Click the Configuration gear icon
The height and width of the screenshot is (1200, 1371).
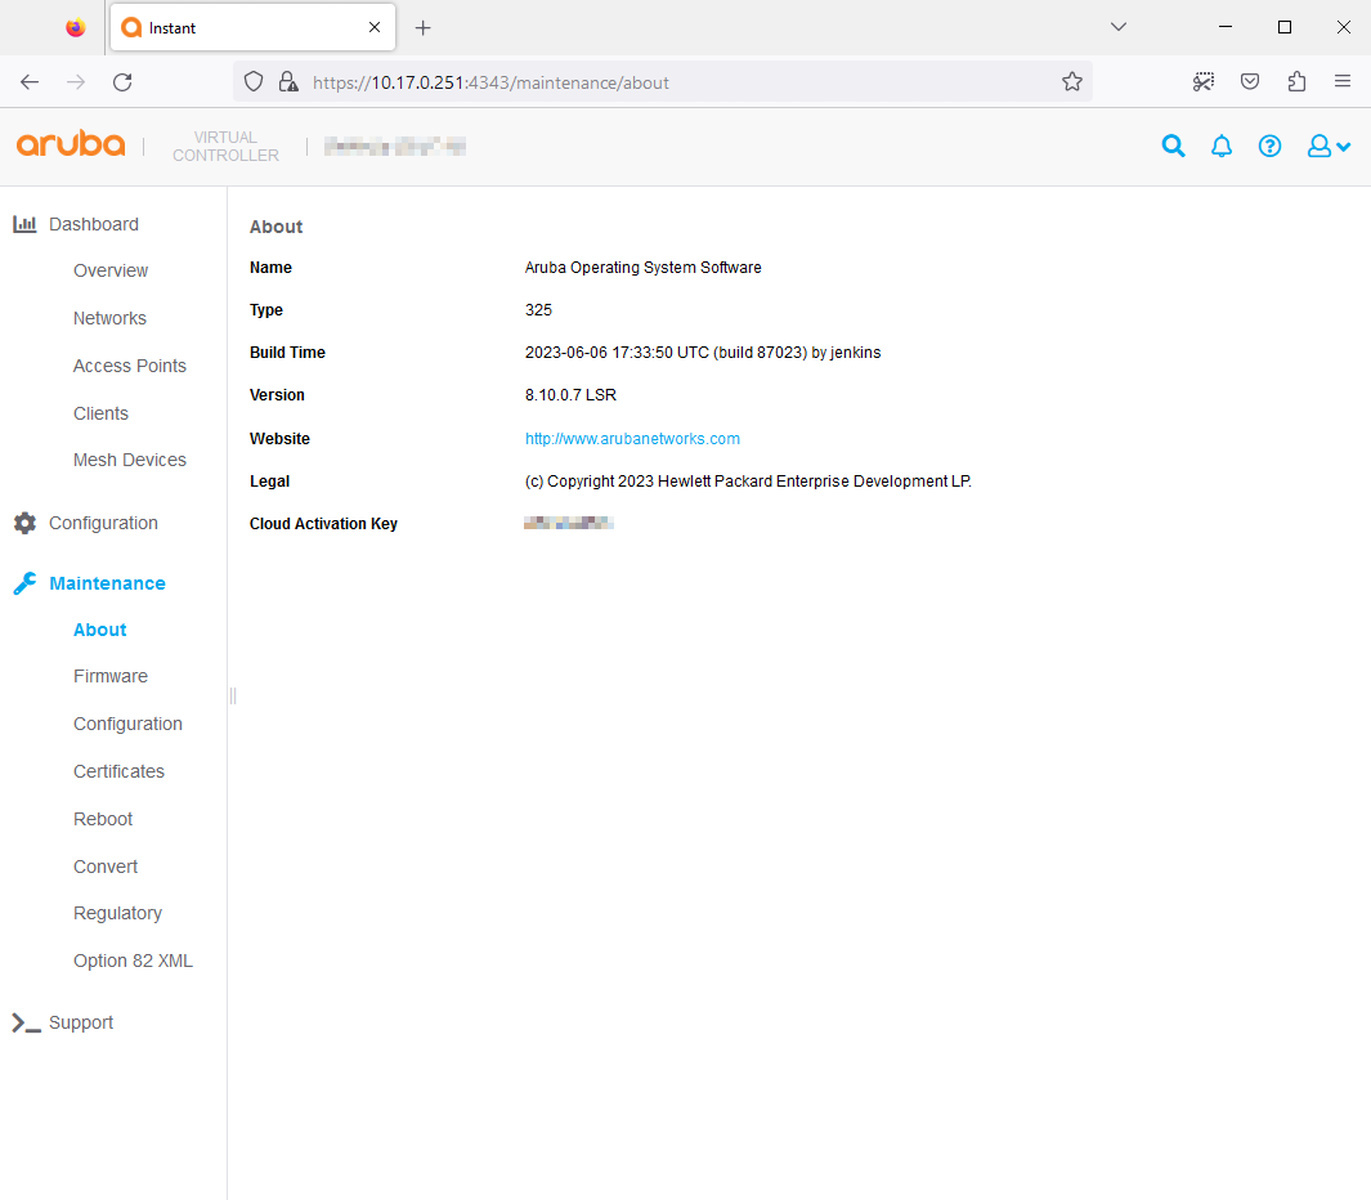pos(25,523)
